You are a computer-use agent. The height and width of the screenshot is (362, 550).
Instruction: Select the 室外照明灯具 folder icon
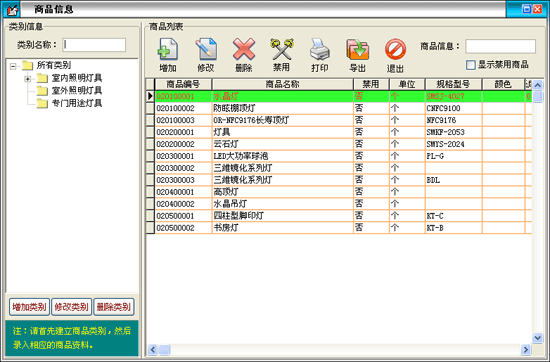(x=42, y=90)
